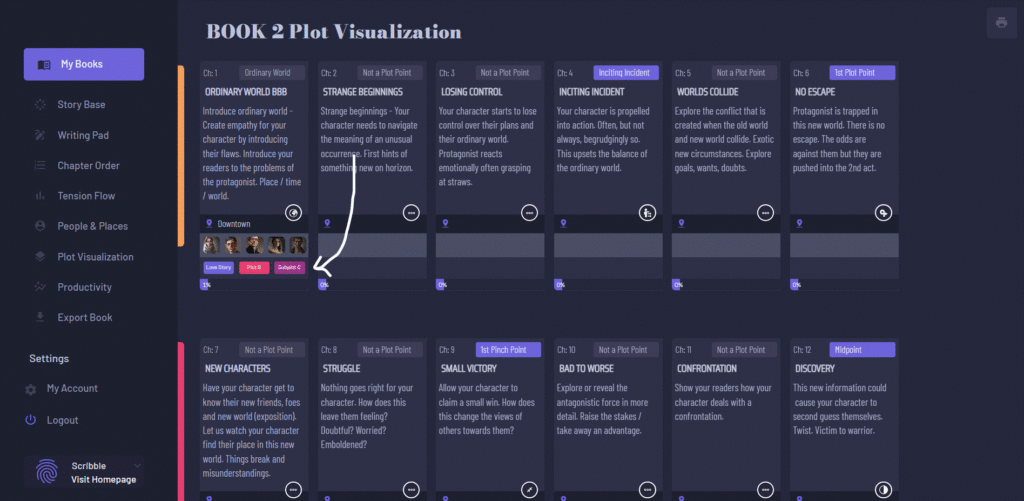Open the ellipsis icon on Strange Beginnings card

411,212
